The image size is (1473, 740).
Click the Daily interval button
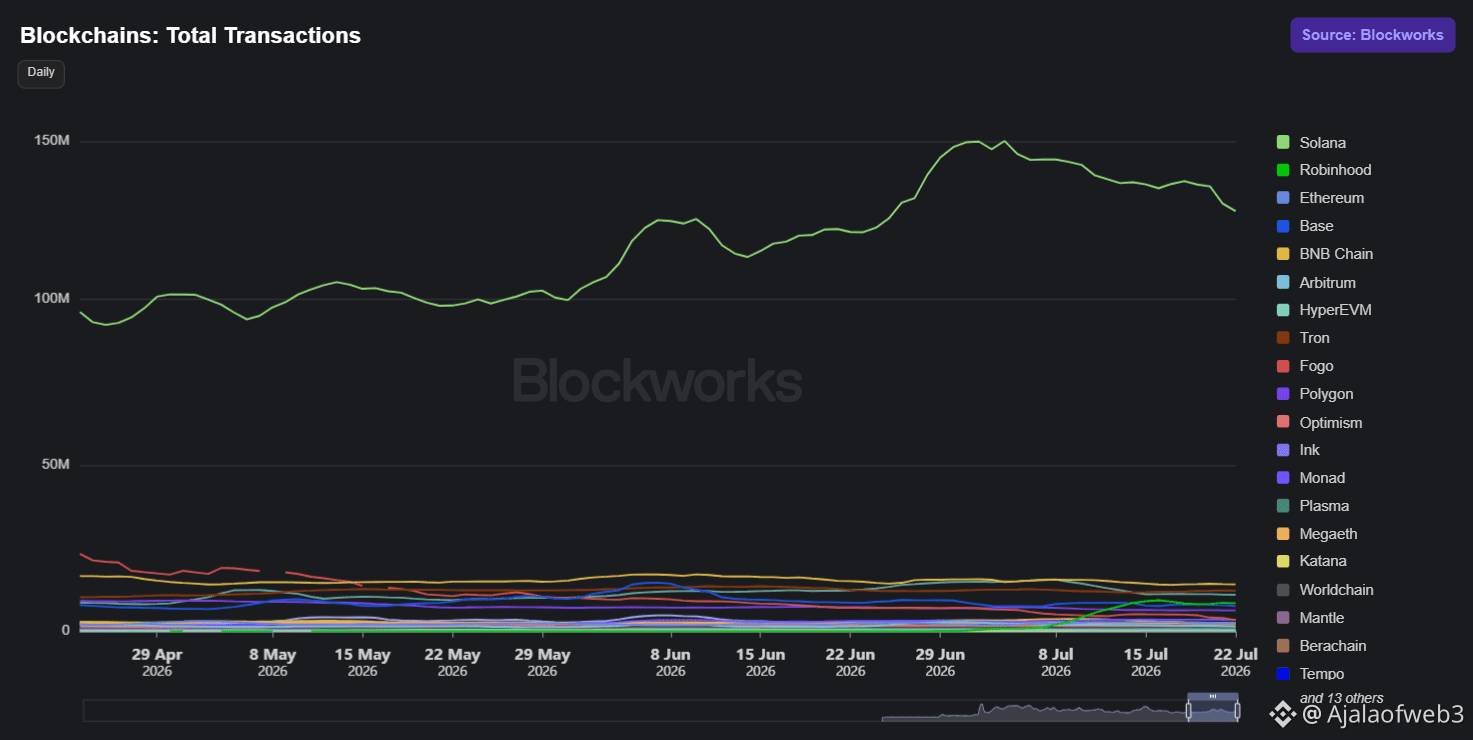tap(41, 73)
